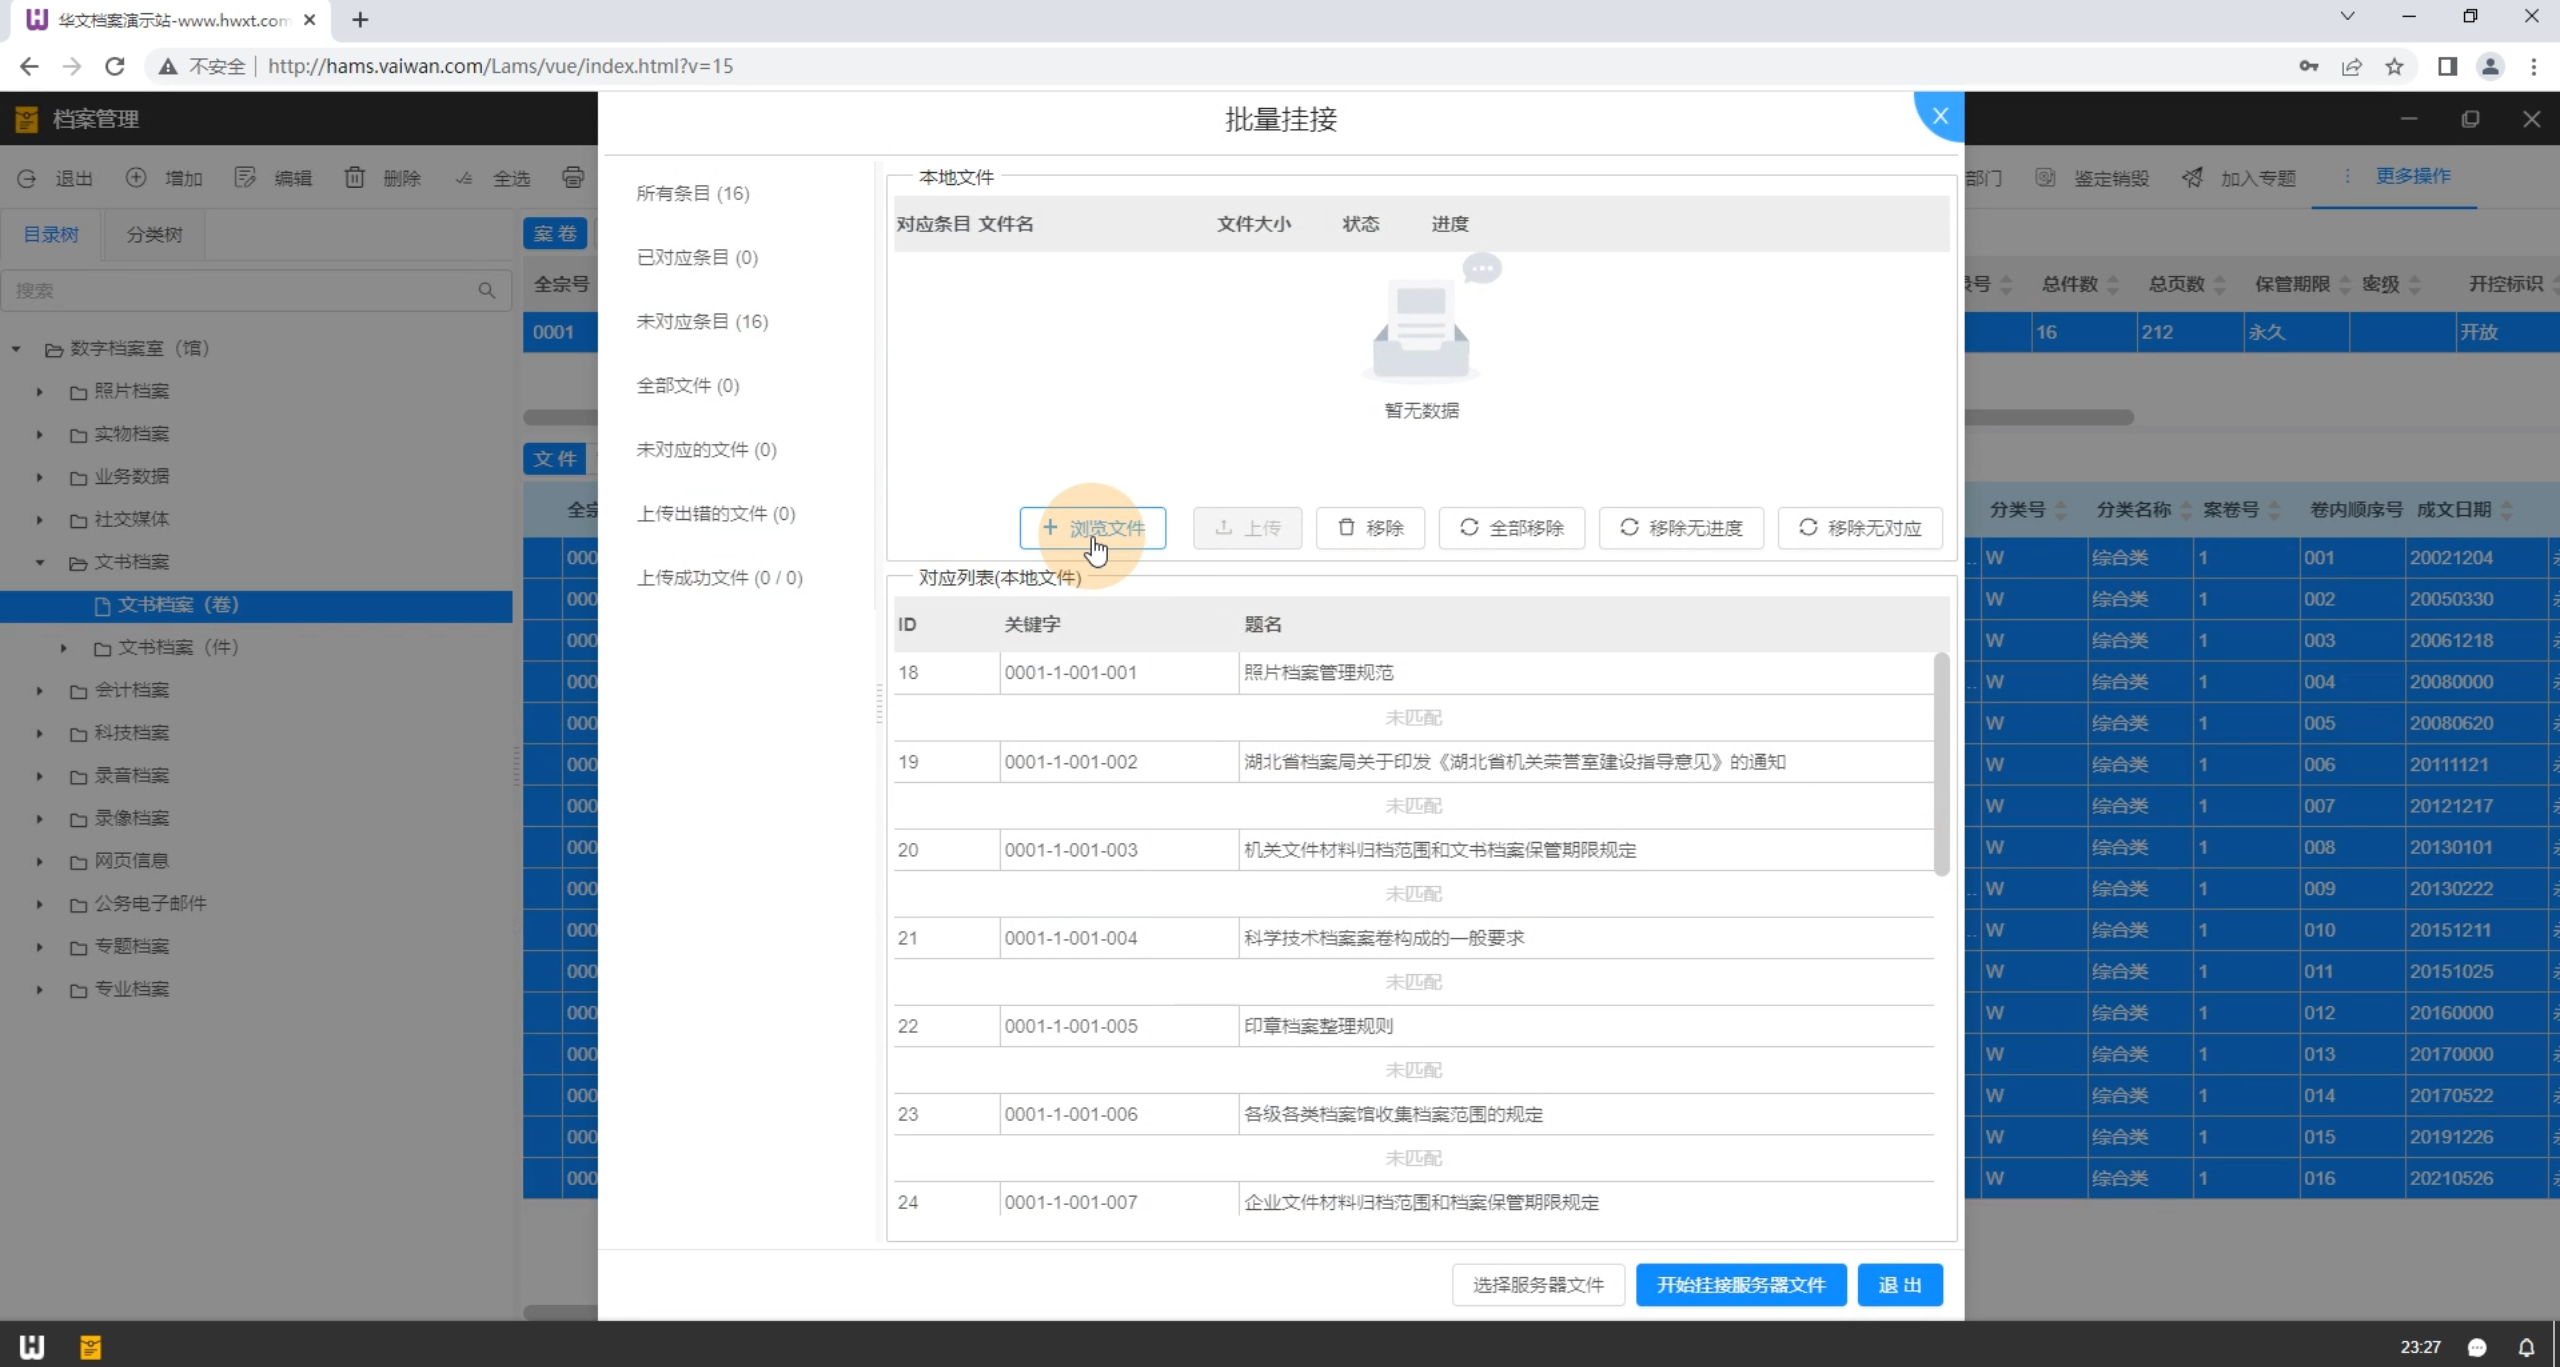
Task: Click the 增加 add icon in toolbar
Action: click(x=136, y=178)
